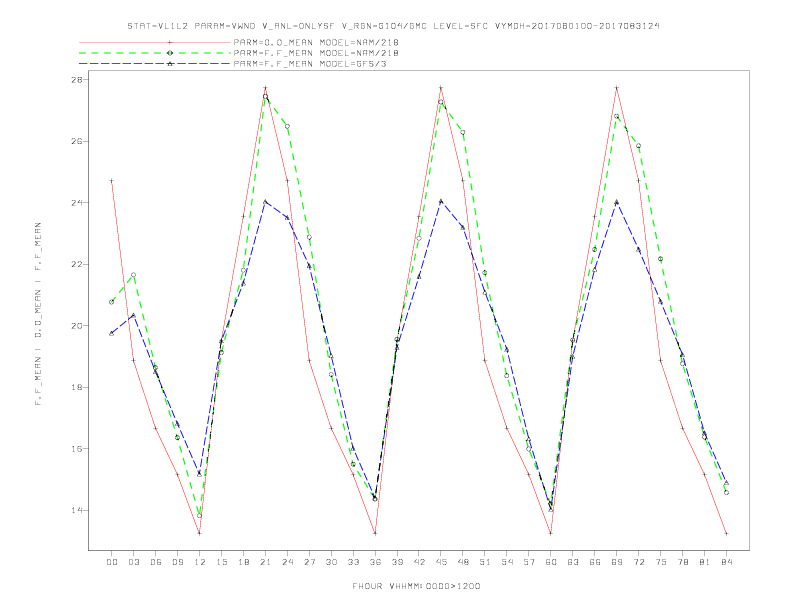Click x-axis tick label 24

(287, 562)
